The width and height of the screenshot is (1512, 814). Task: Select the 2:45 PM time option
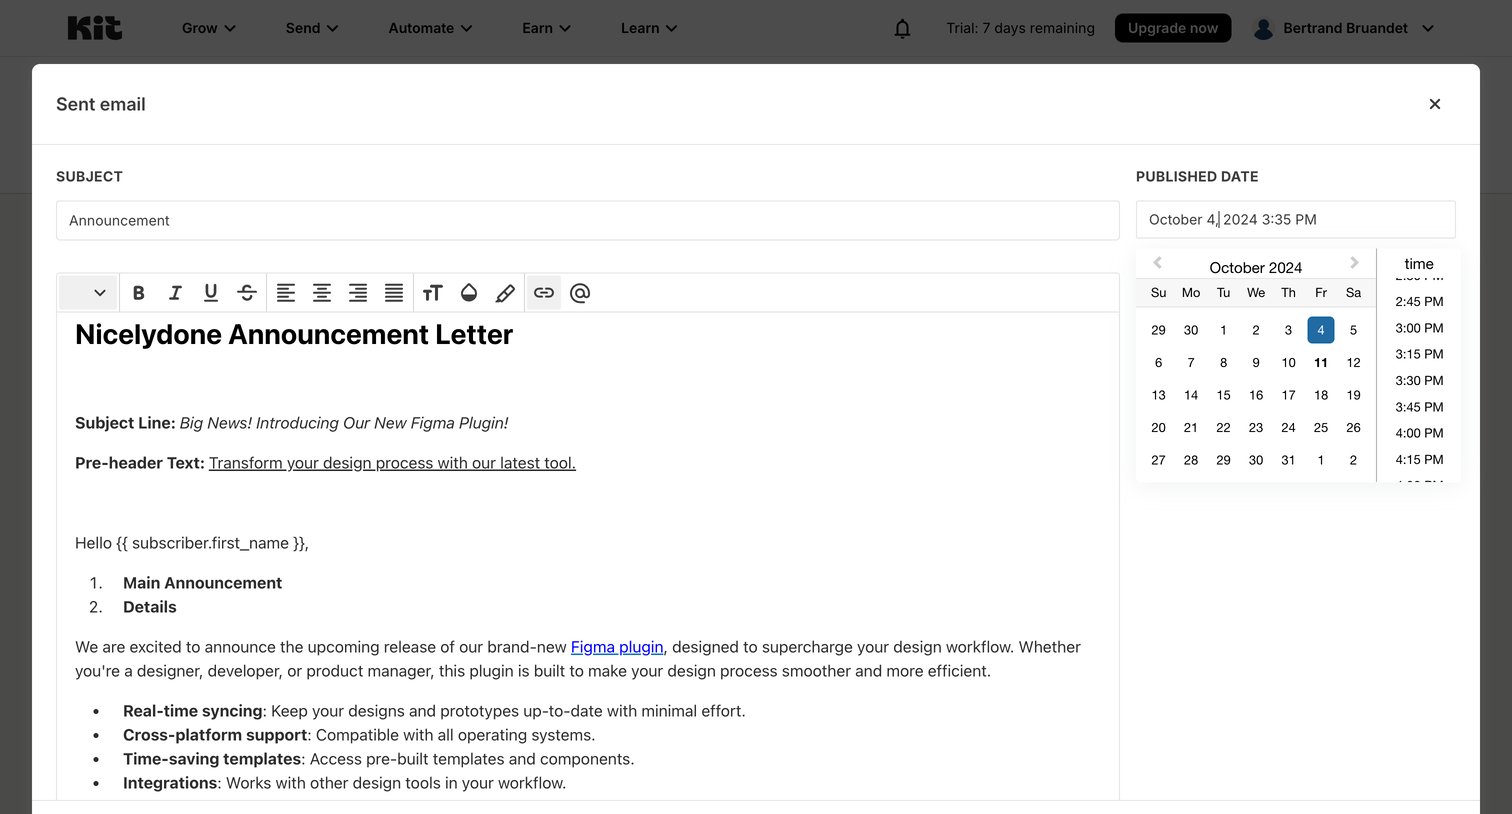[x=1419, y=302]
